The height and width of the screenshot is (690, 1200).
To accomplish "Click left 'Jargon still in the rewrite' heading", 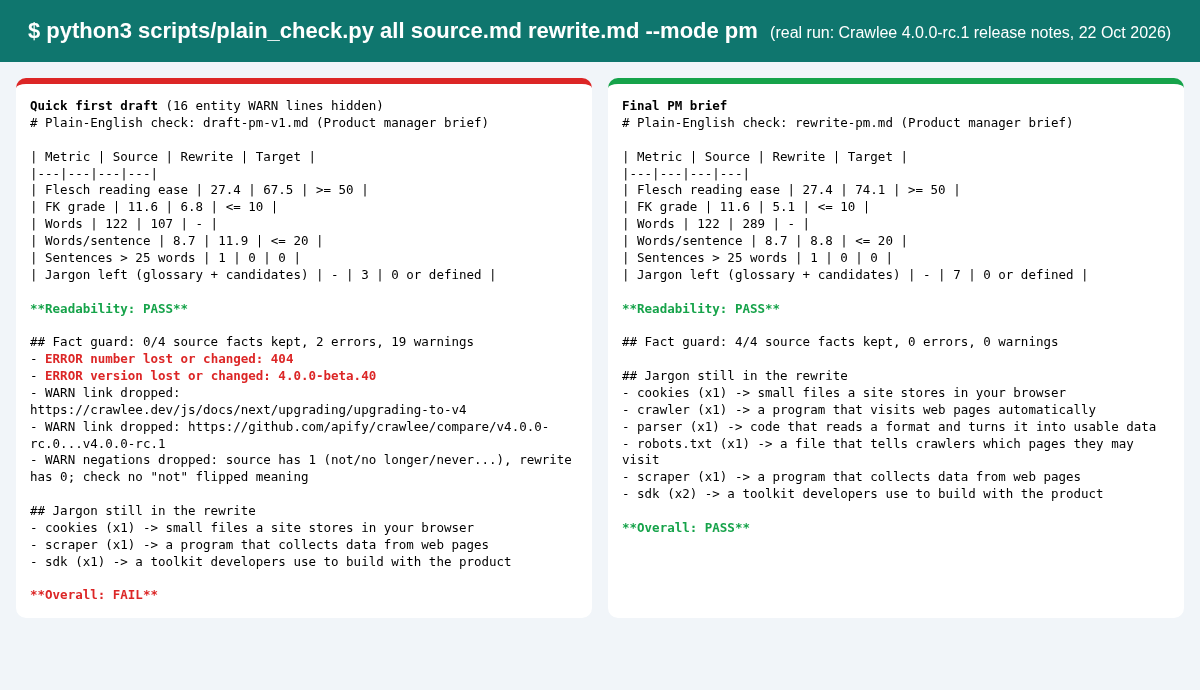I will [143, 511].
